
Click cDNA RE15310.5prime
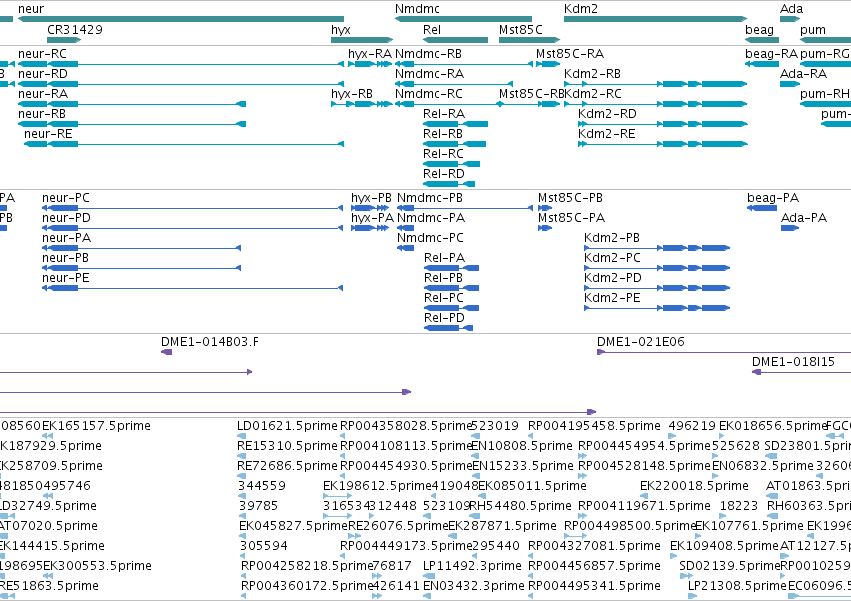point(242,456)
